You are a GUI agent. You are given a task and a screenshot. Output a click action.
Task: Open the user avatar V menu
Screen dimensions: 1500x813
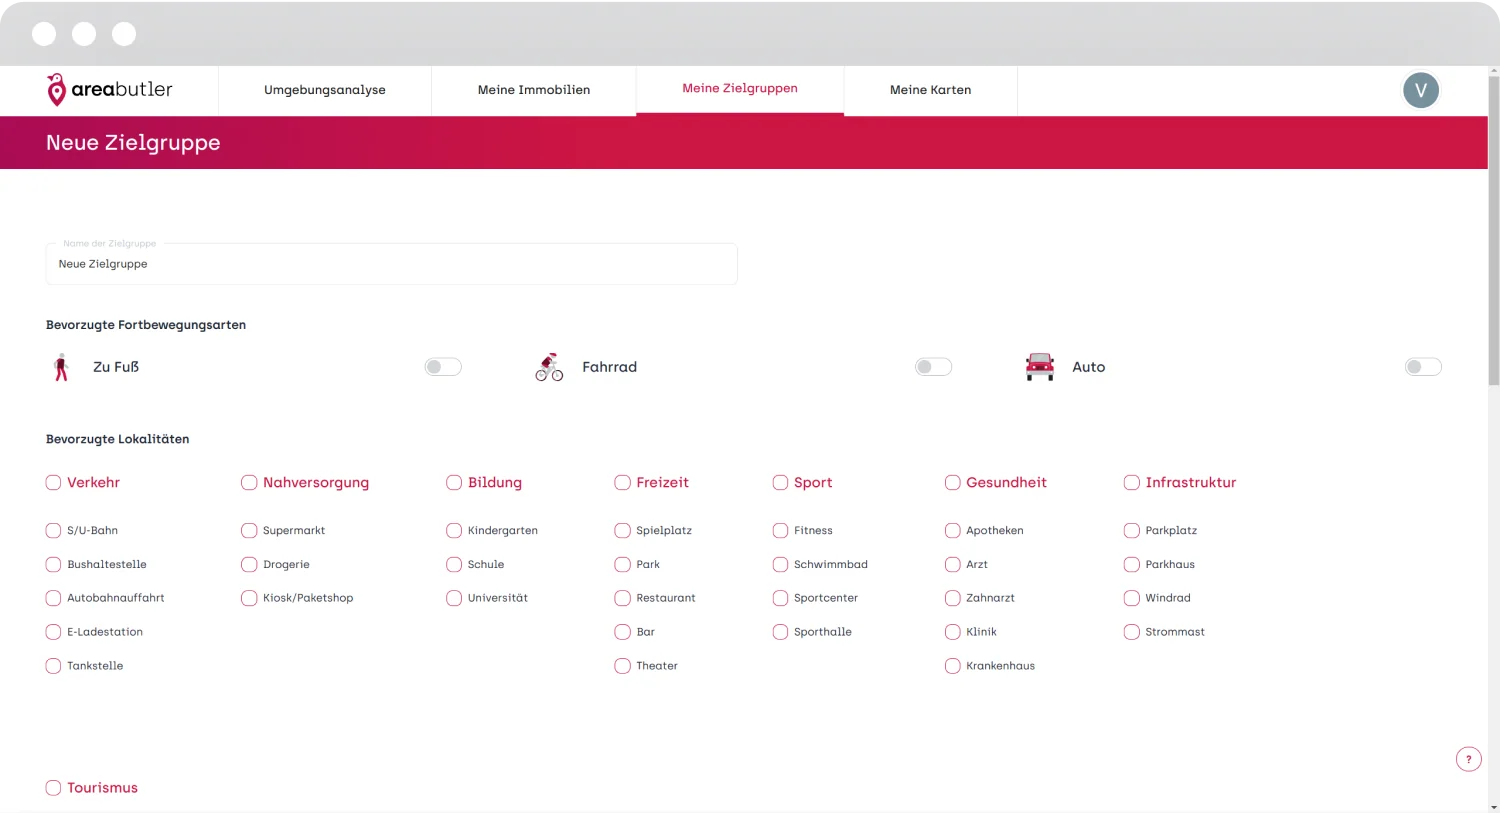(x=1420, y=90)
